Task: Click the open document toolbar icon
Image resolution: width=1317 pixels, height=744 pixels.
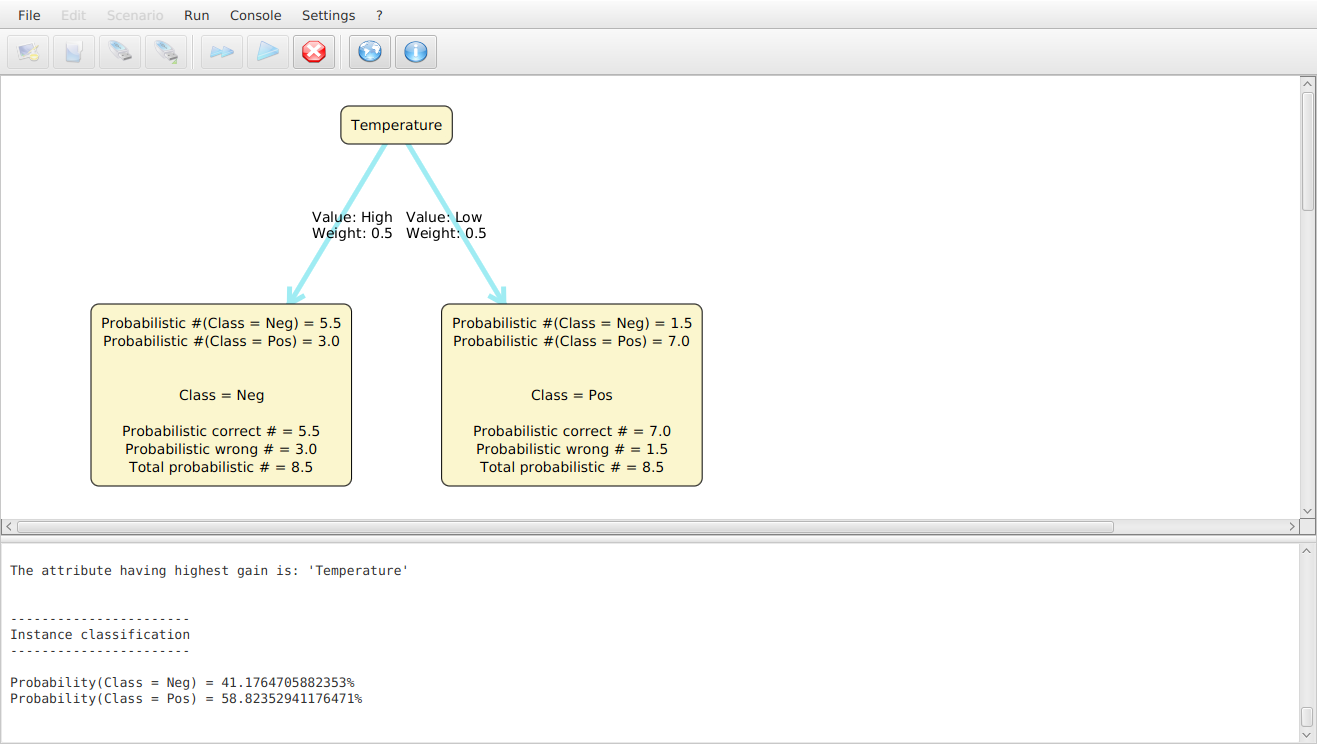Action: pyautogui.click(x=74, y=52)
